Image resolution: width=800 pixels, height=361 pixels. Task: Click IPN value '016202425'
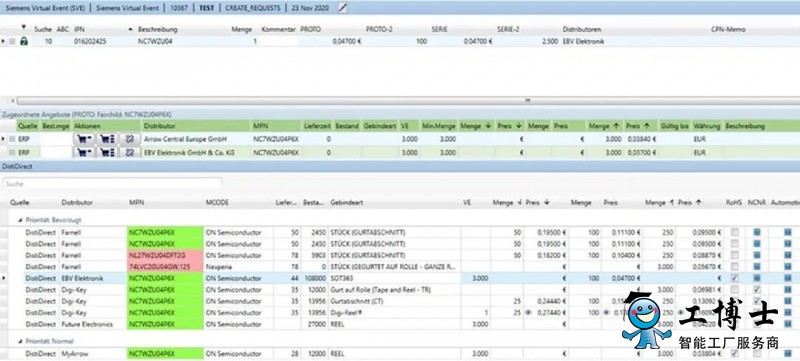[x=90, y=42]
